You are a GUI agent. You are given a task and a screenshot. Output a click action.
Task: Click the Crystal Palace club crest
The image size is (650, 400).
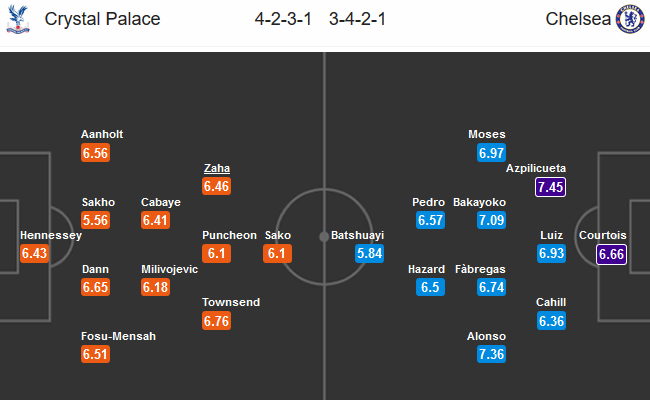point(18,19)
